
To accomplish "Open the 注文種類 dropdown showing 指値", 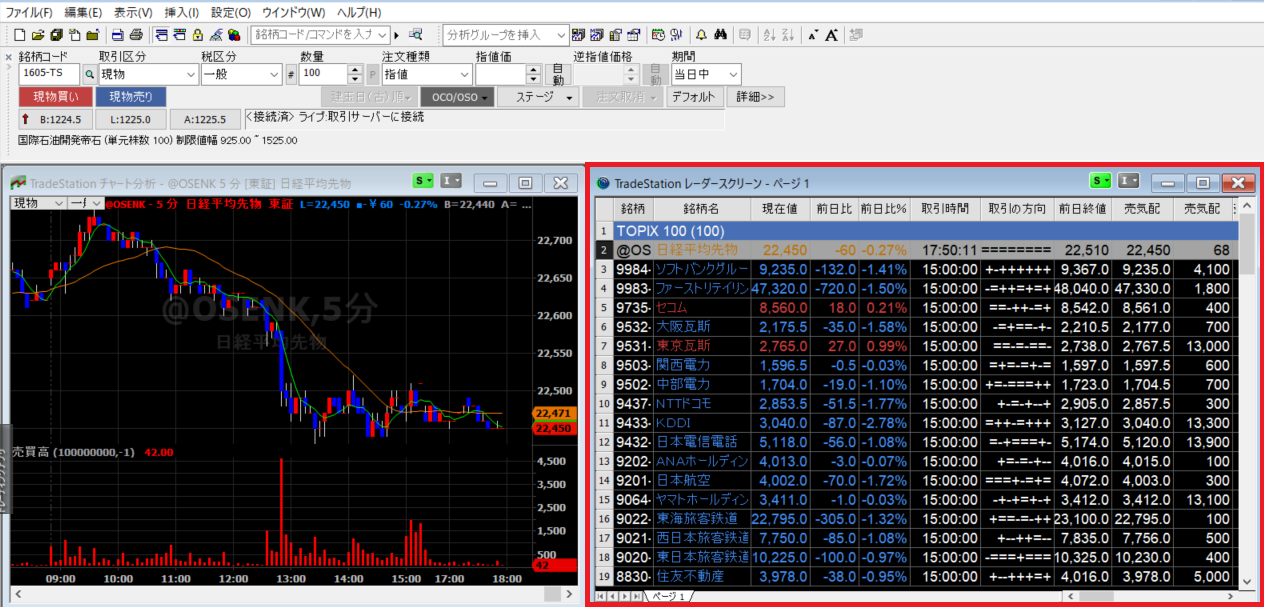I will tap(426, 74).
